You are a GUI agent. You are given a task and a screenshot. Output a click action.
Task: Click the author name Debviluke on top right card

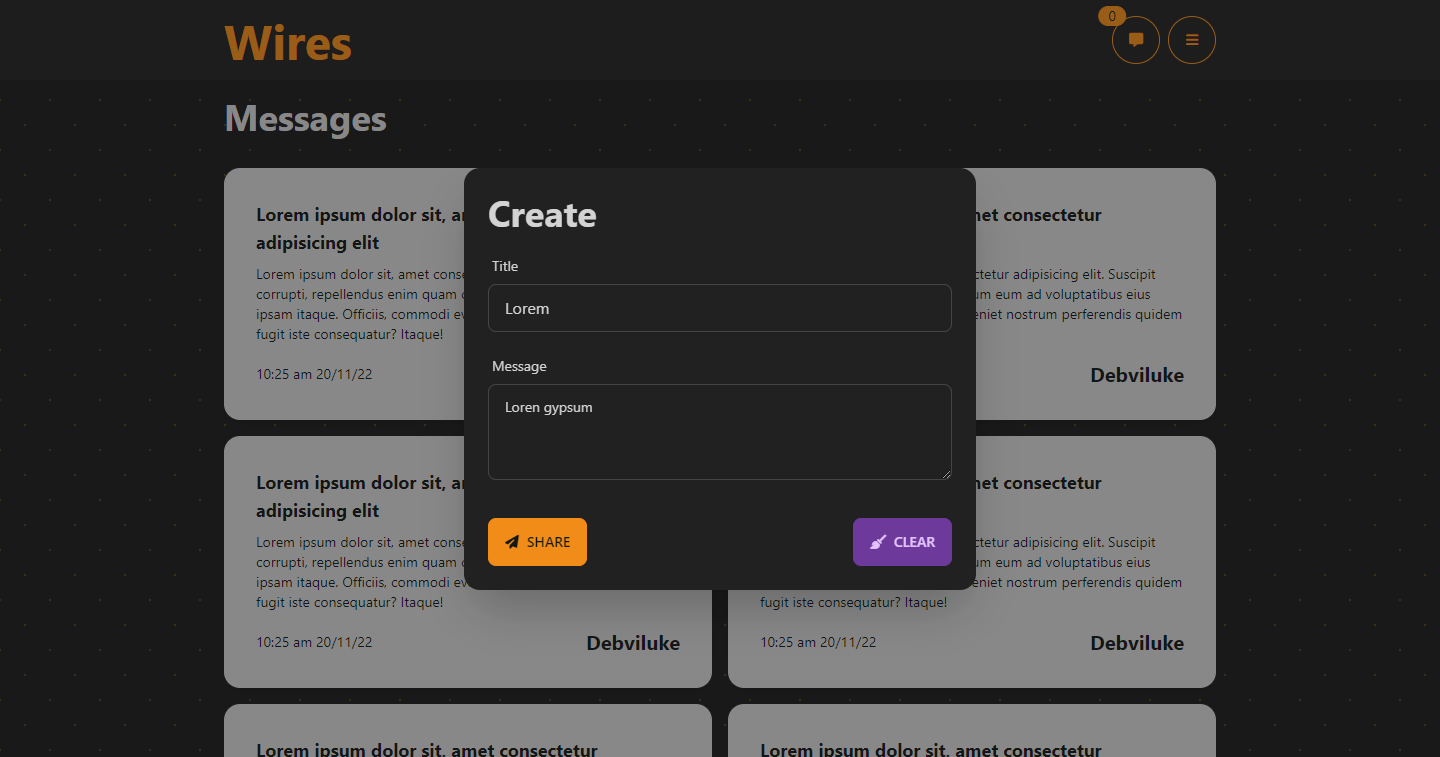[x=1136, y=375]
